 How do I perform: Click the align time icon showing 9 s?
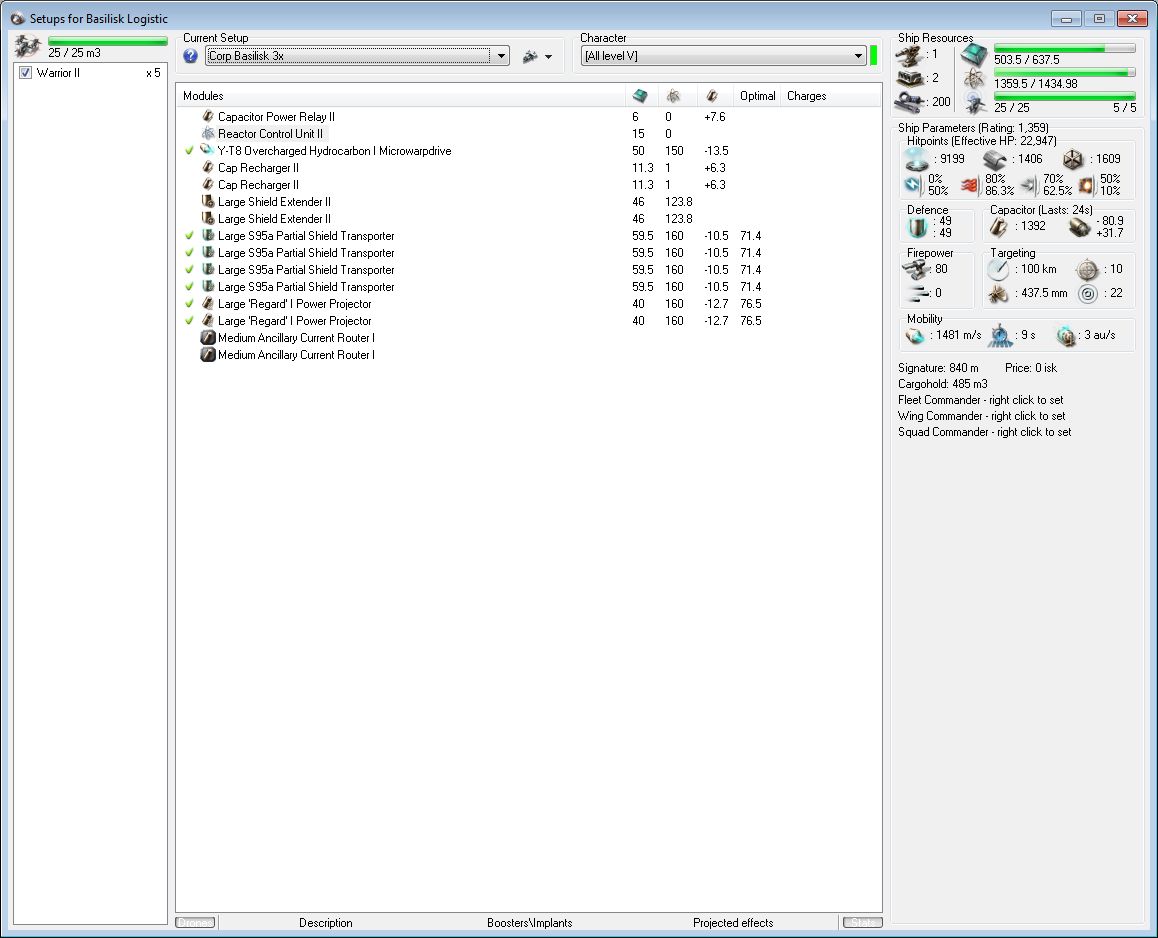(x=1001, y=335)
